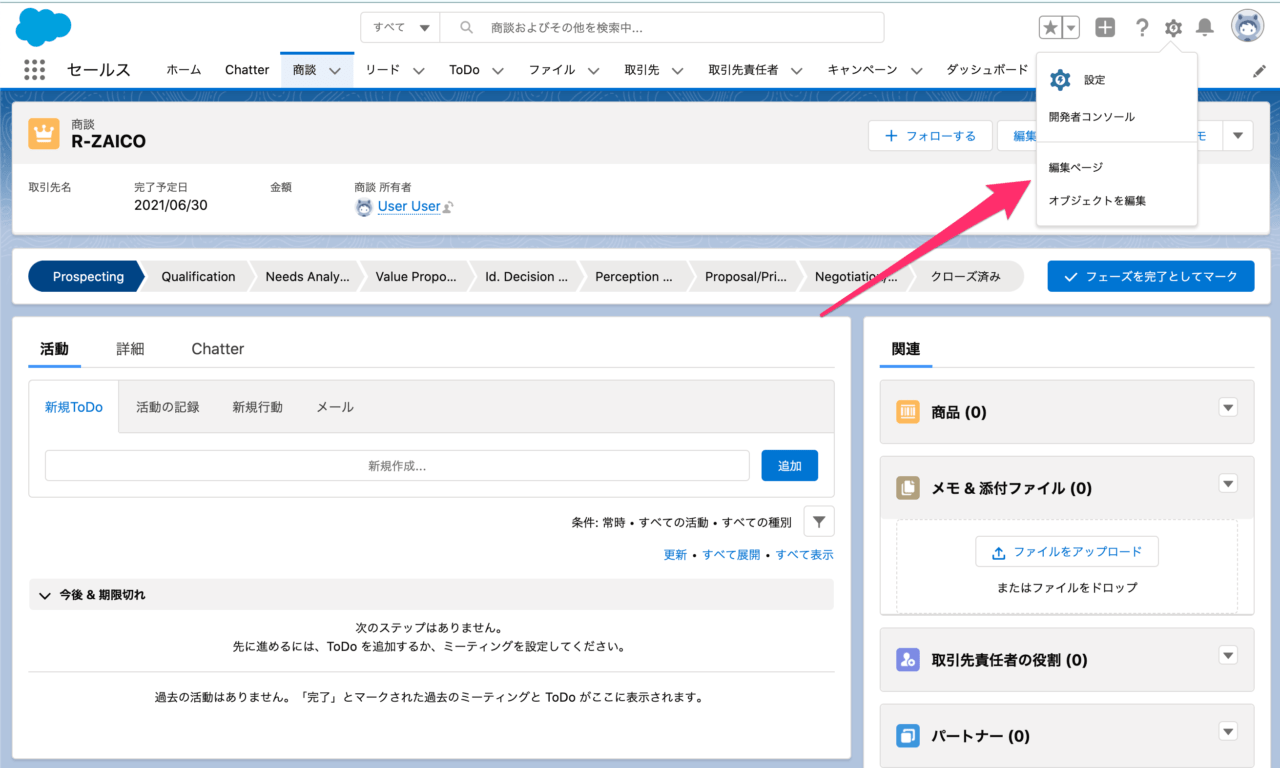Open the 商品 related list menu arrow
1280x768 pixels.
point(1229,407)
